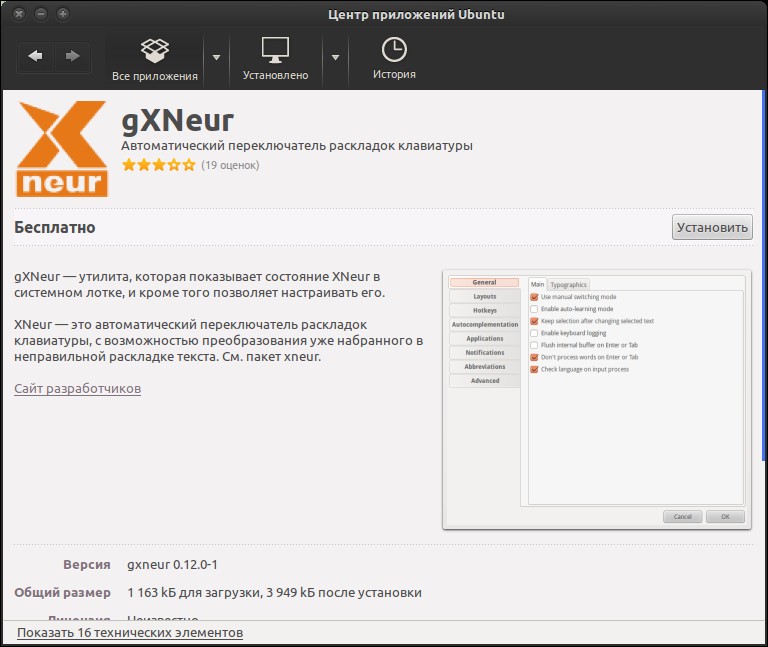
Task: Click the size text 1 163 kБ для загрузки
Action: pyautogui.click(x=194, y=593)
